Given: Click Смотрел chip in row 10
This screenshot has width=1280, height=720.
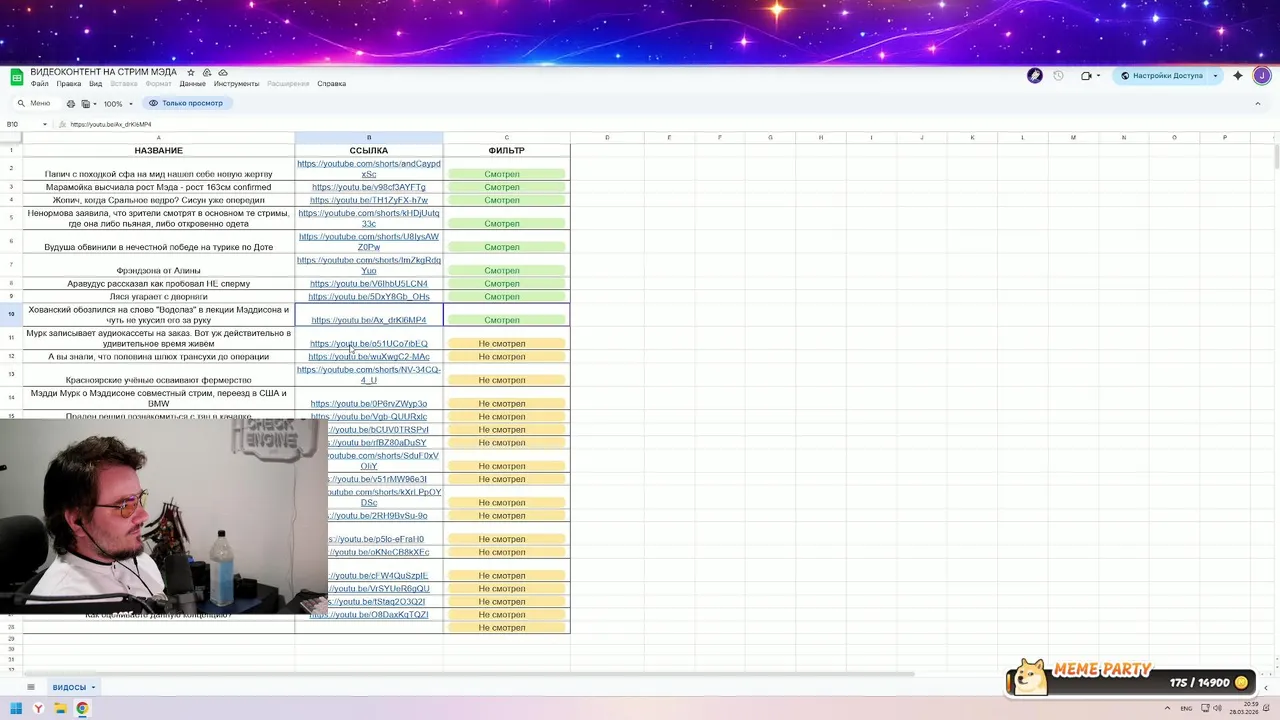Looking at the screenshot, I should (x=506, y=320).
